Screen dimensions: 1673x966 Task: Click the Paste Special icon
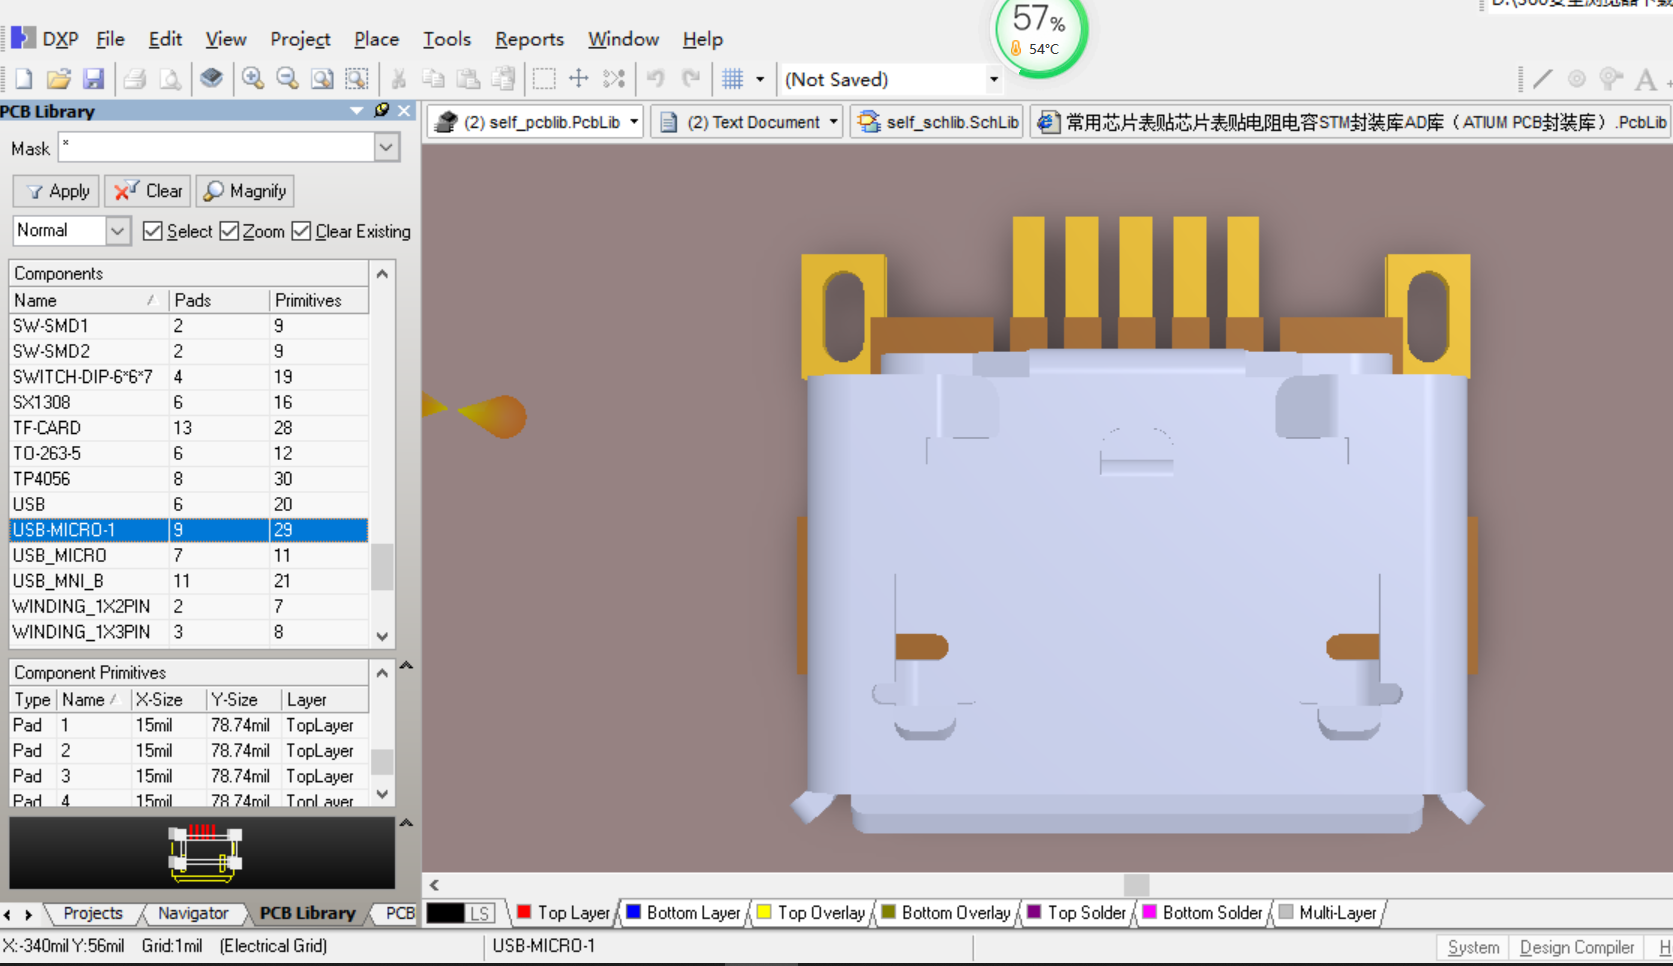503,78
